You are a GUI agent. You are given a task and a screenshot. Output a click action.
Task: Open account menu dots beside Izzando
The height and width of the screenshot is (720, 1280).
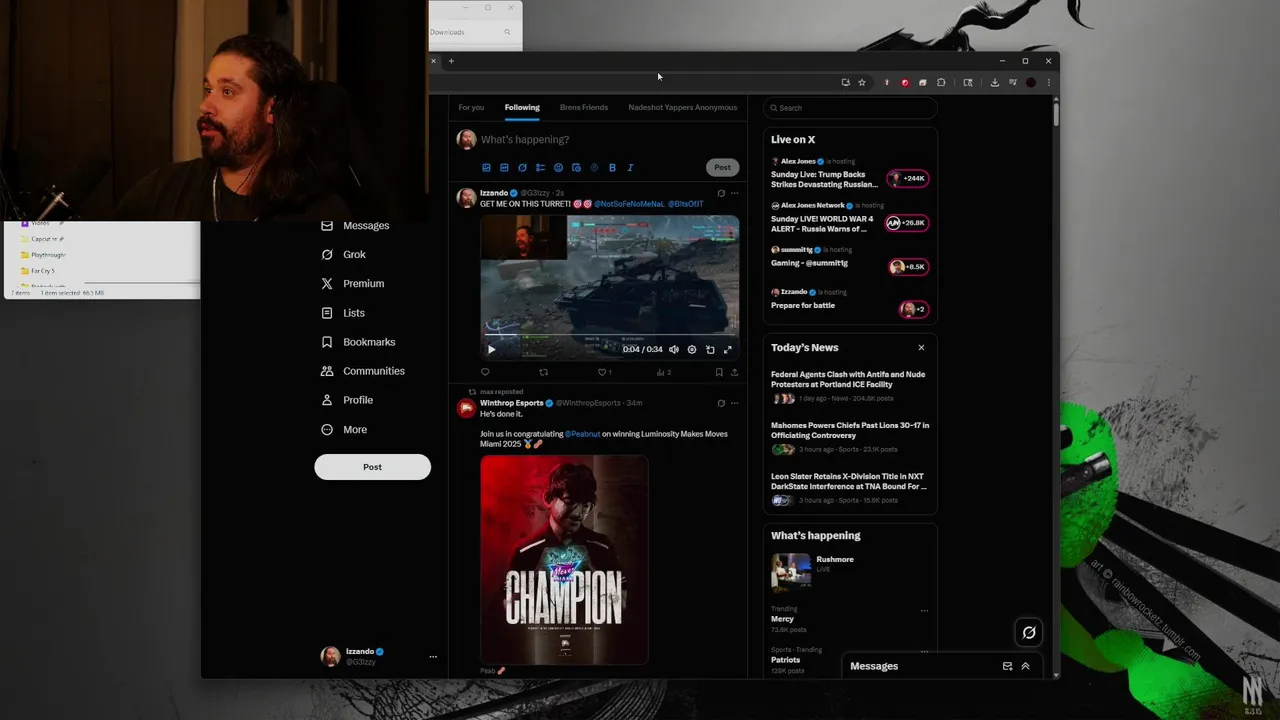tap(433, 657)
